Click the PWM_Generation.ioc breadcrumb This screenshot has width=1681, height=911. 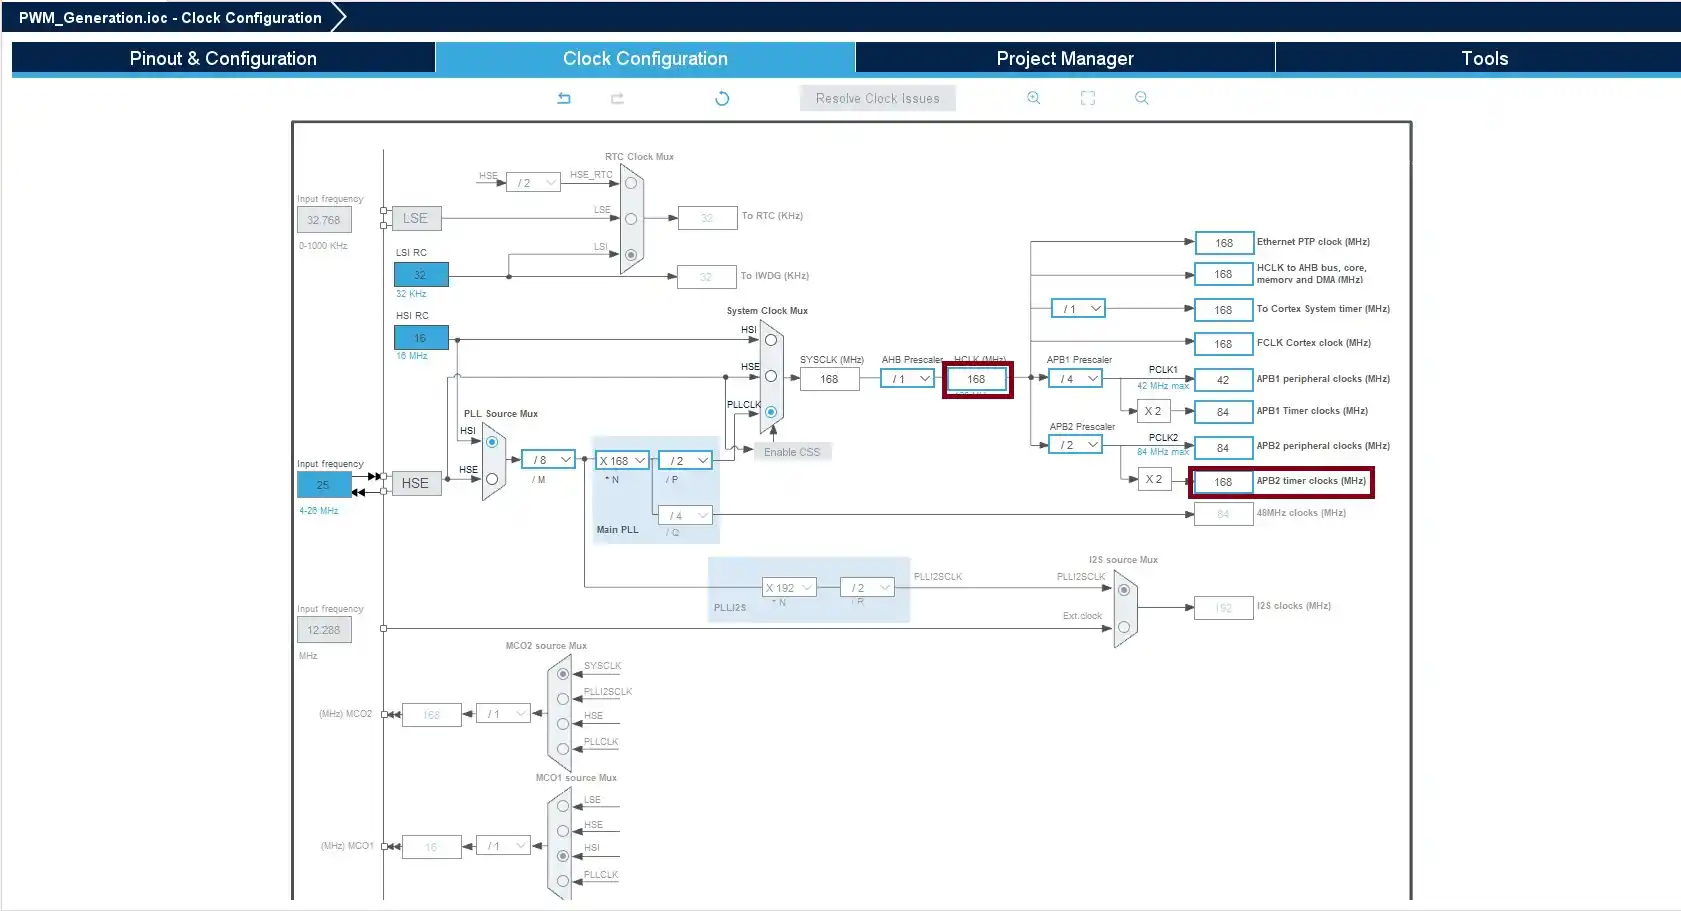point(170,17)
